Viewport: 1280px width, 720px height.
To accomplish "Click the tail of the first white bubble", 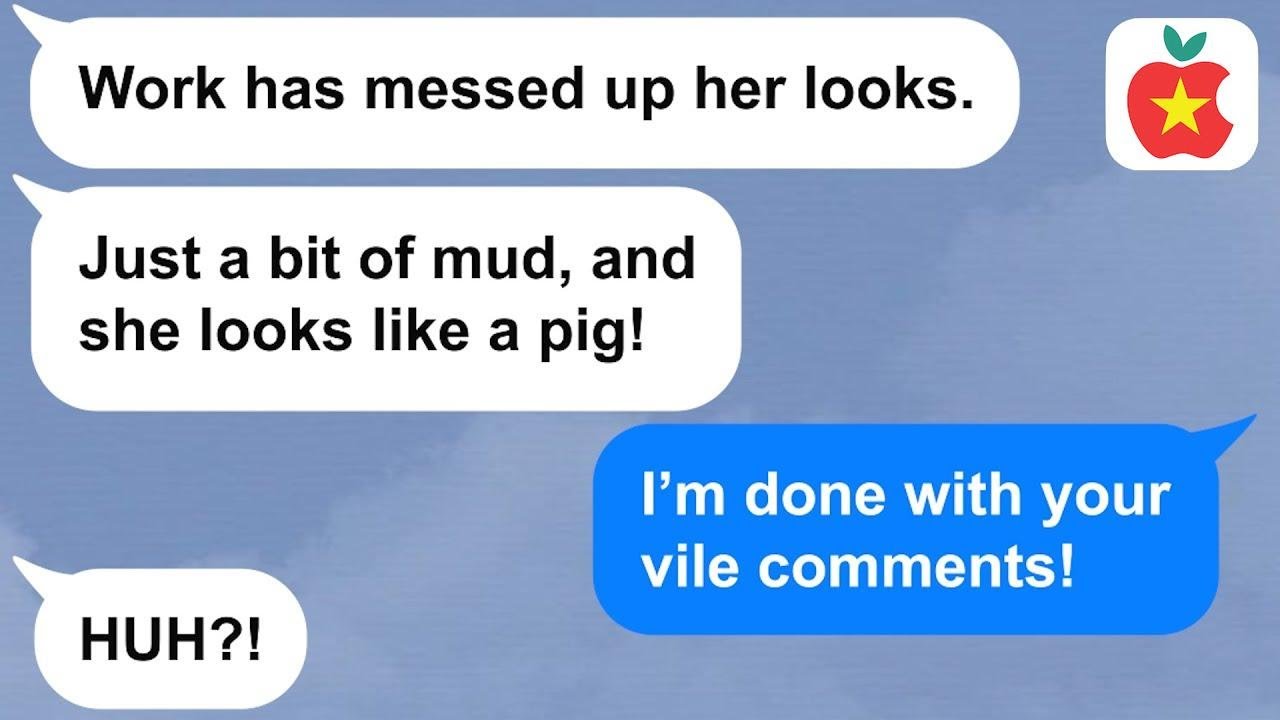I will click(36, 20).
